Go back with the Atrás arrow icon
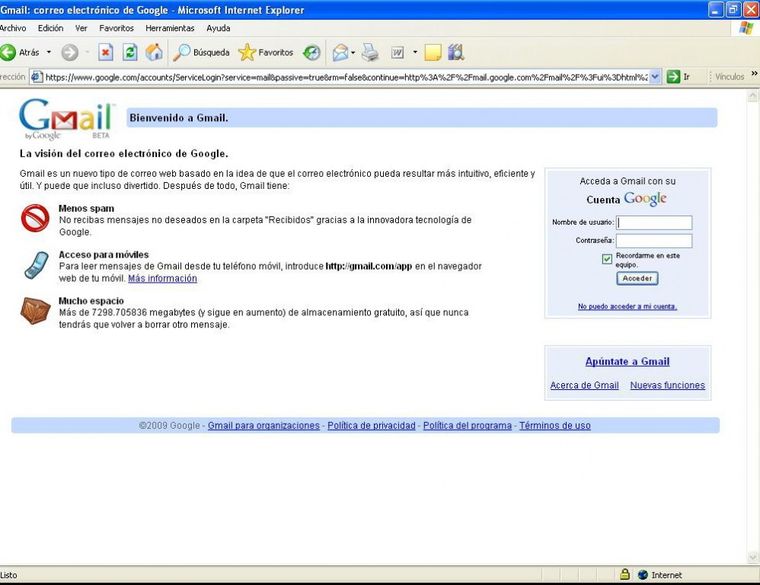Screen dimensions: 760x585 click(x=8, y=52)
